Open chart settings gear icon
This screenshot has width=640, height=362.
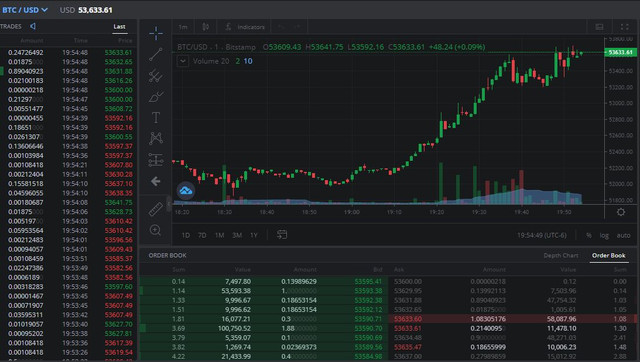pyautogui.click(x=621, y=212)
